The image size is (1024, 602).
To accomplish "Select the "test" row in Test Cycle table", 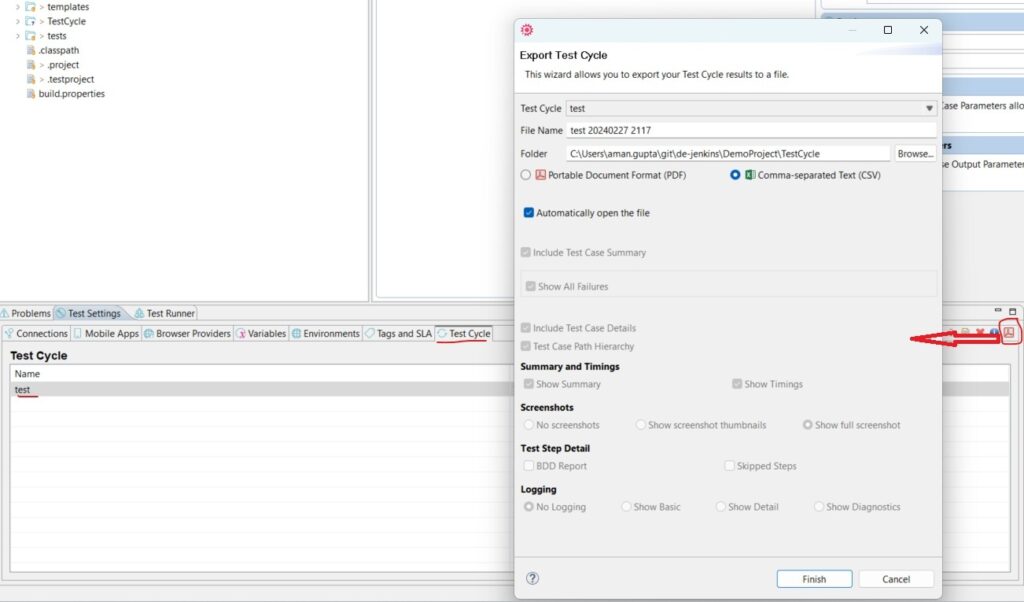I will pos(261,389).
